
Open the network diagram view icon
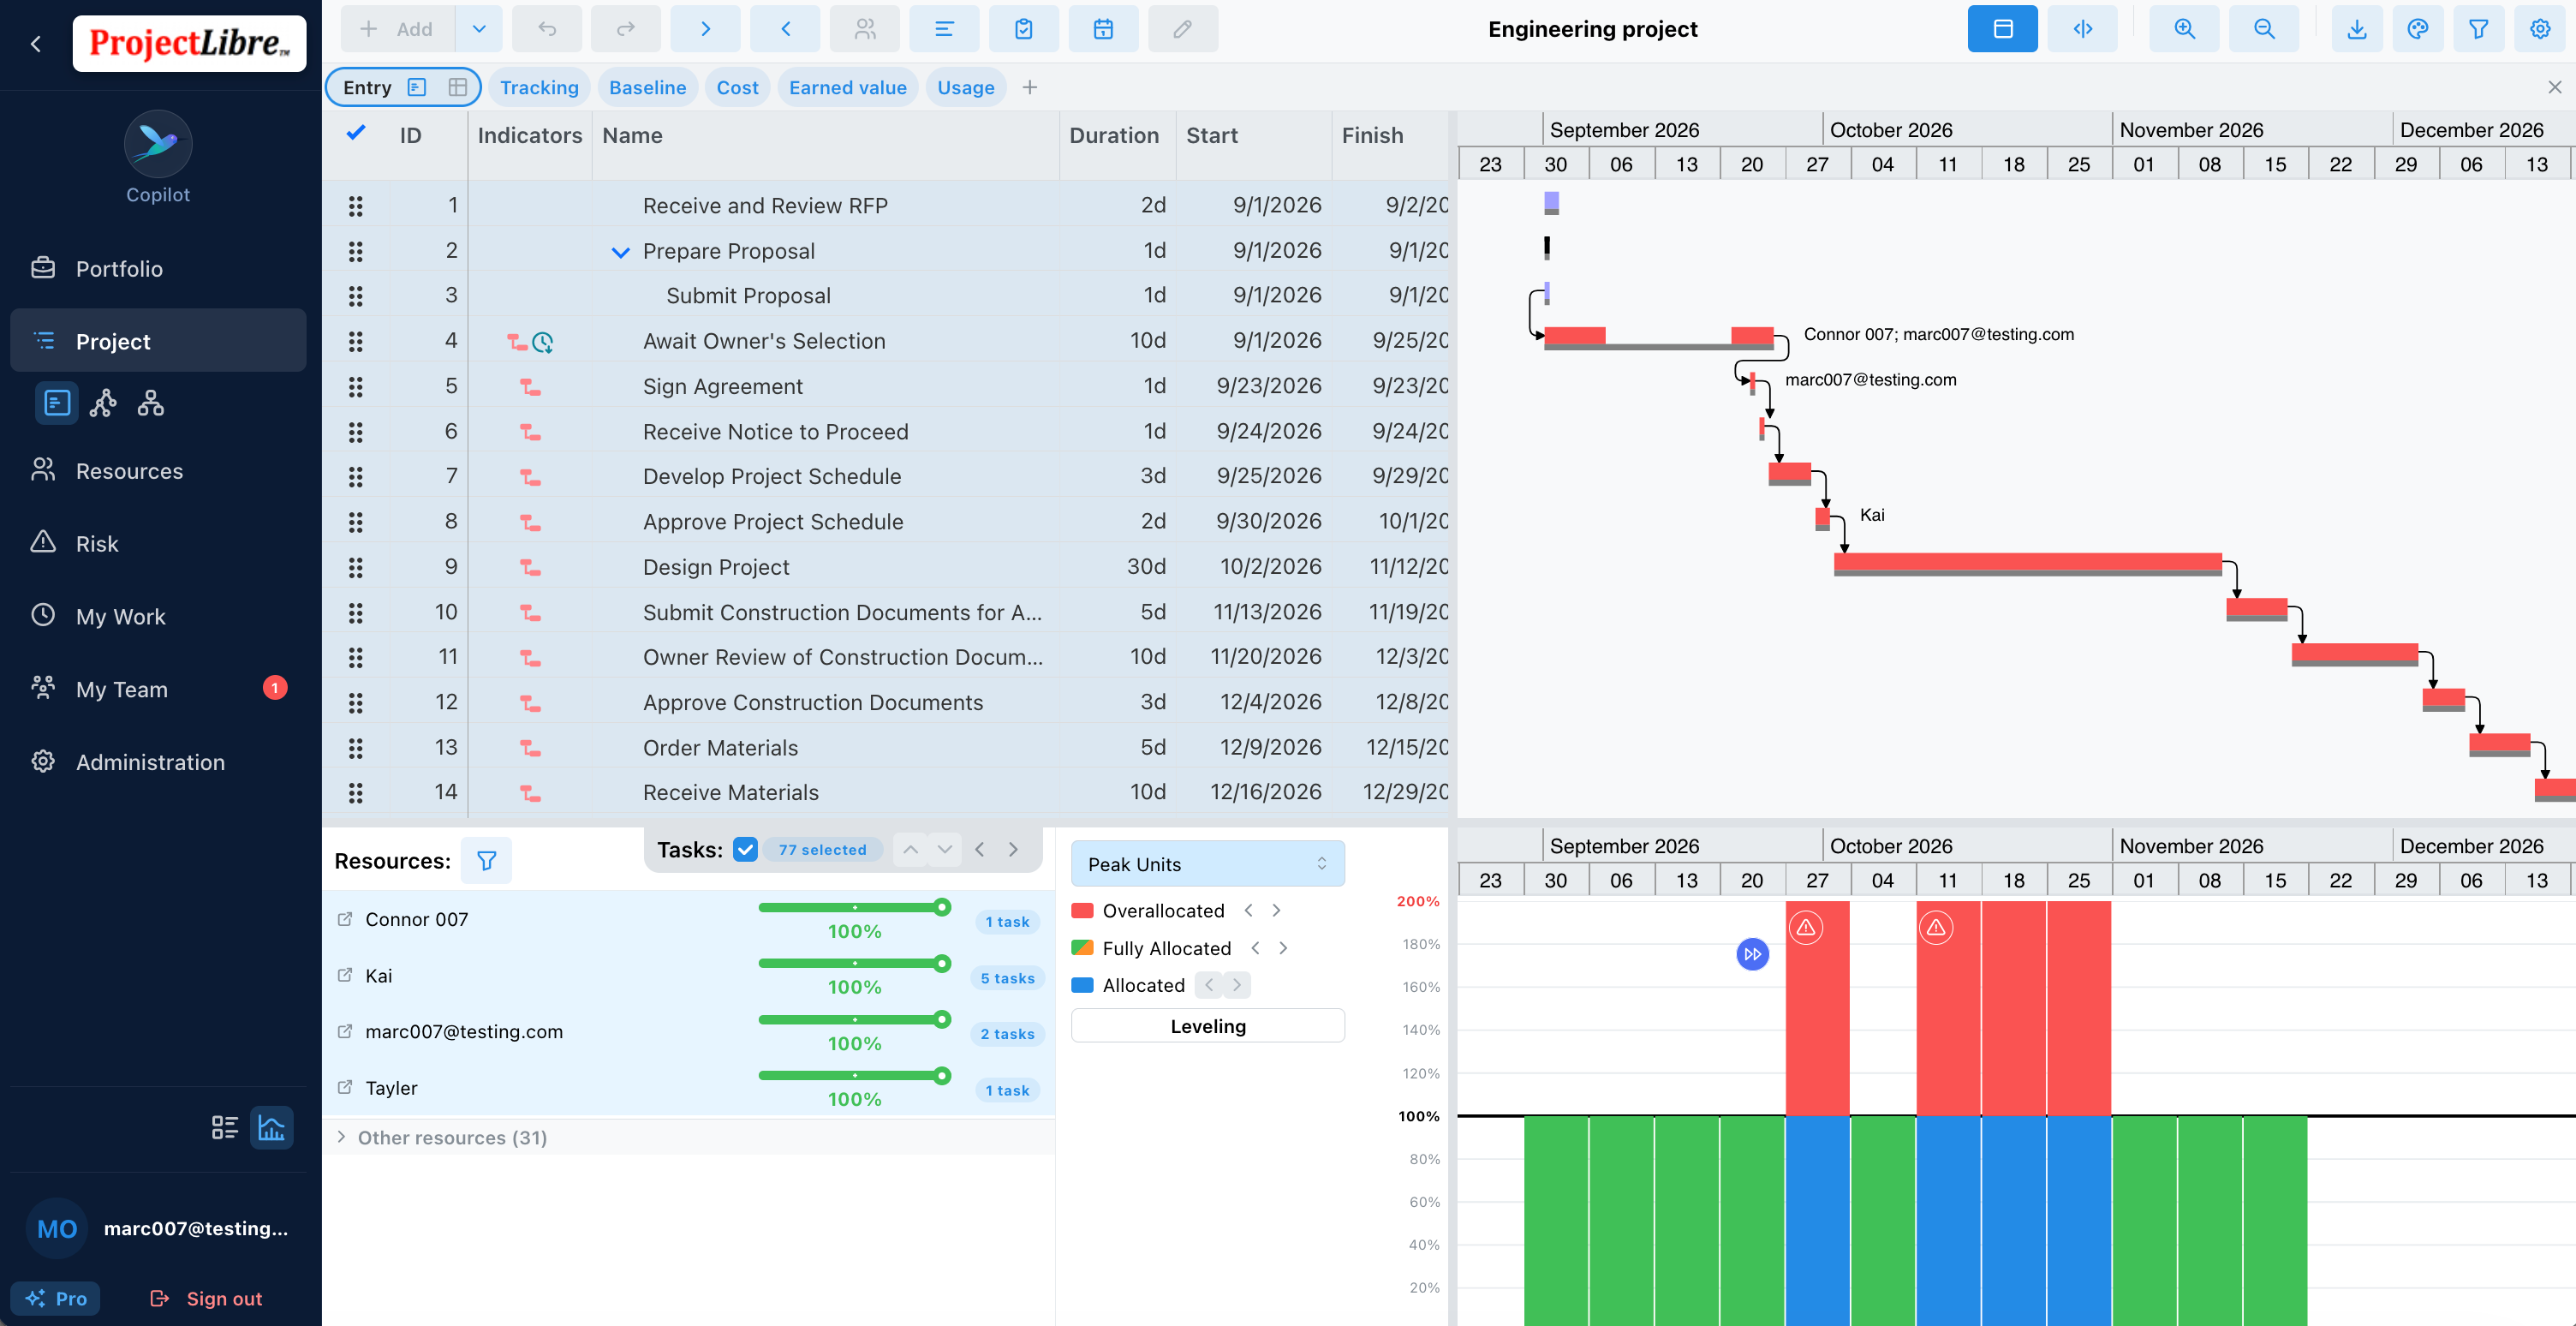pos(103,403)
